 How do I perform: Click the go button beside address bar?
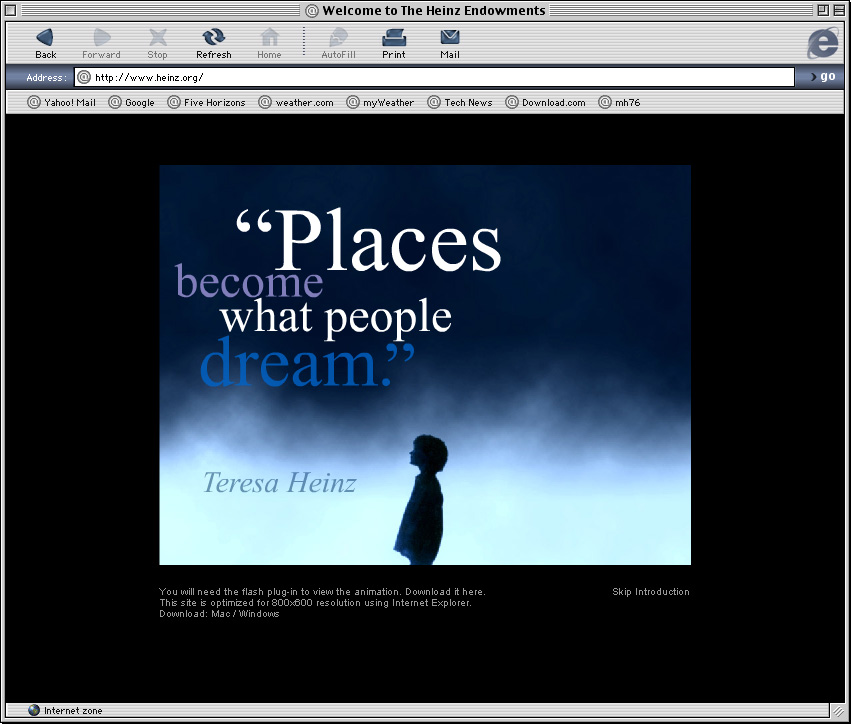pos(822,77)
